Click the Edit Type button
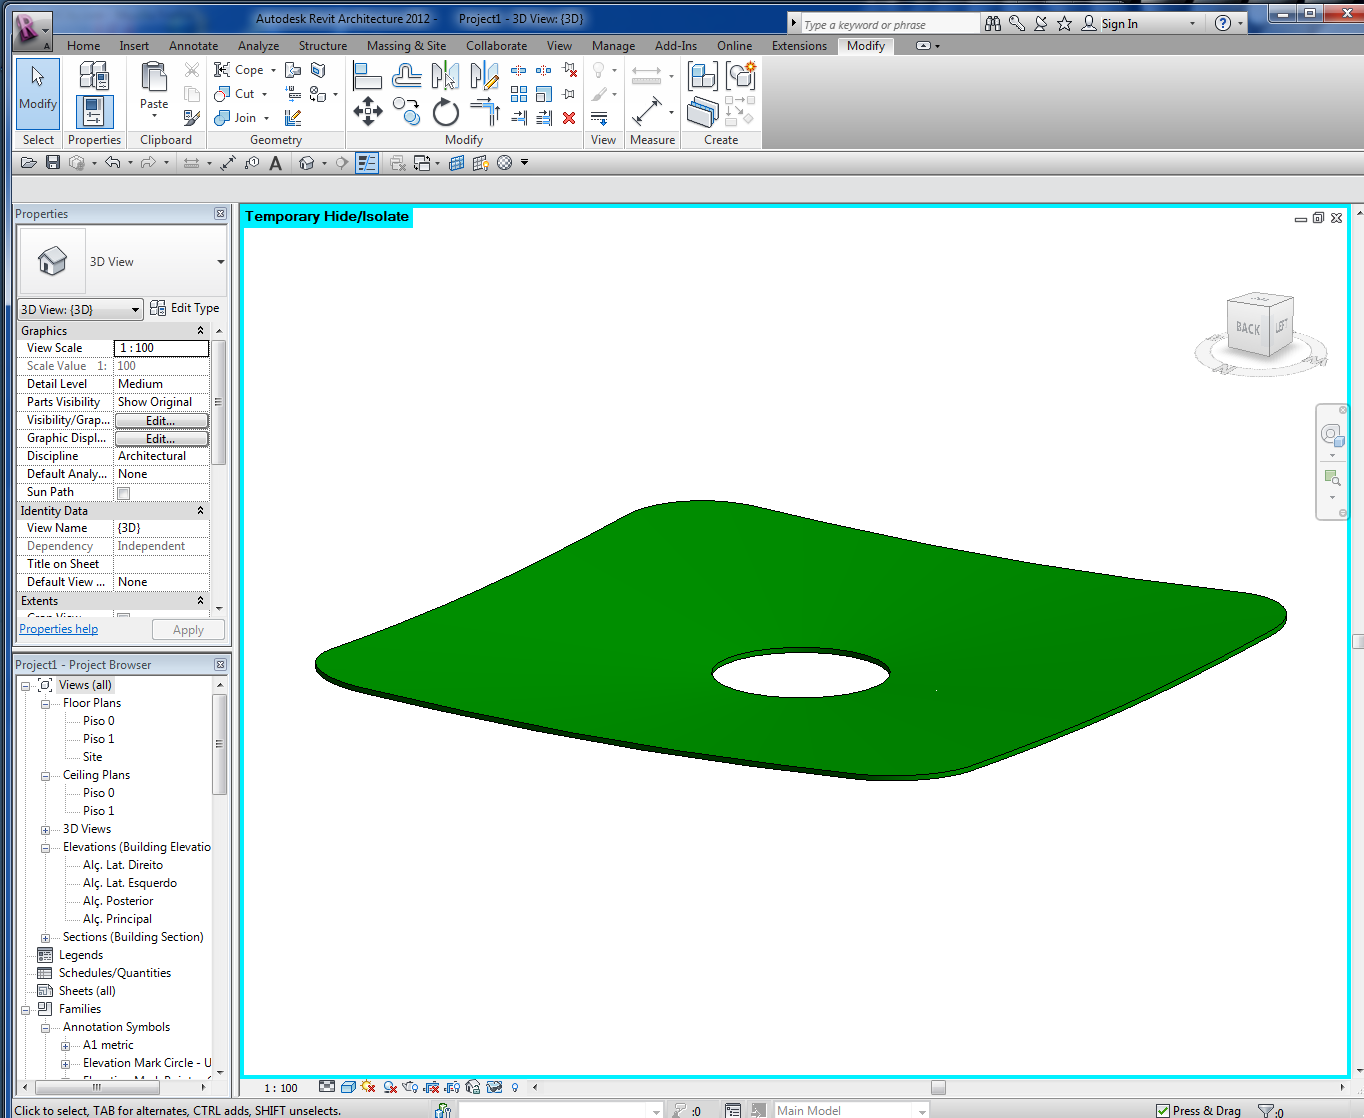1364x1118 pixels. pyautogui.click(x=185, y=308)
